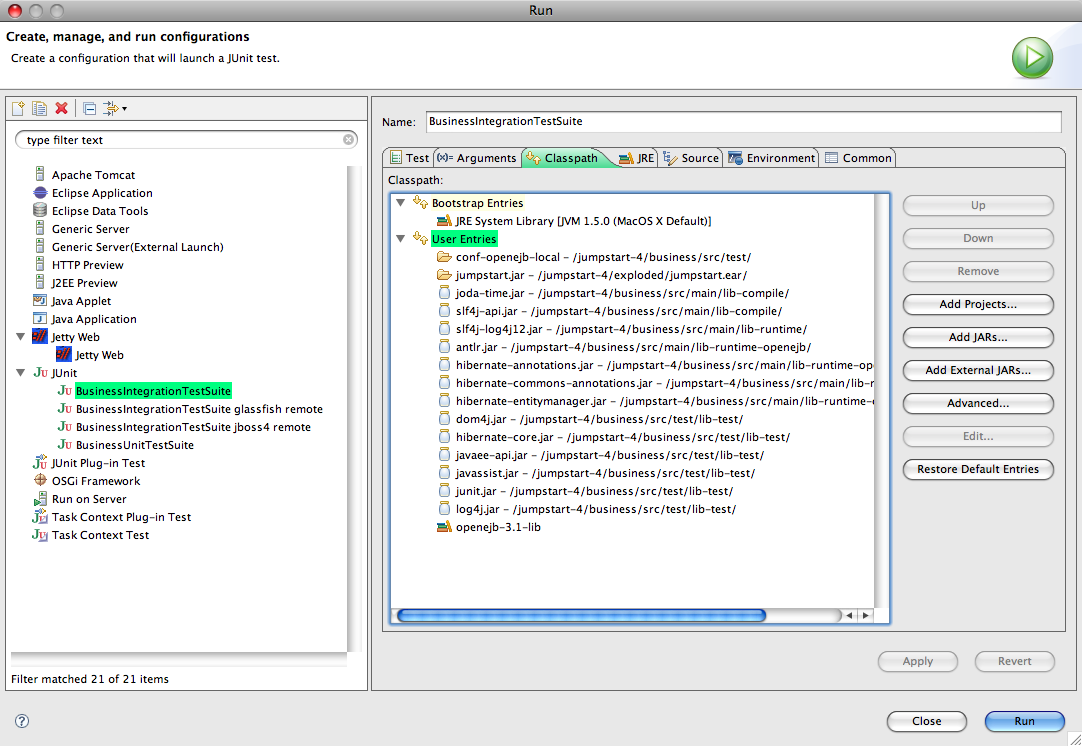Click the New launch configuration icon
1082x746 pixels.
pos(19,108)
